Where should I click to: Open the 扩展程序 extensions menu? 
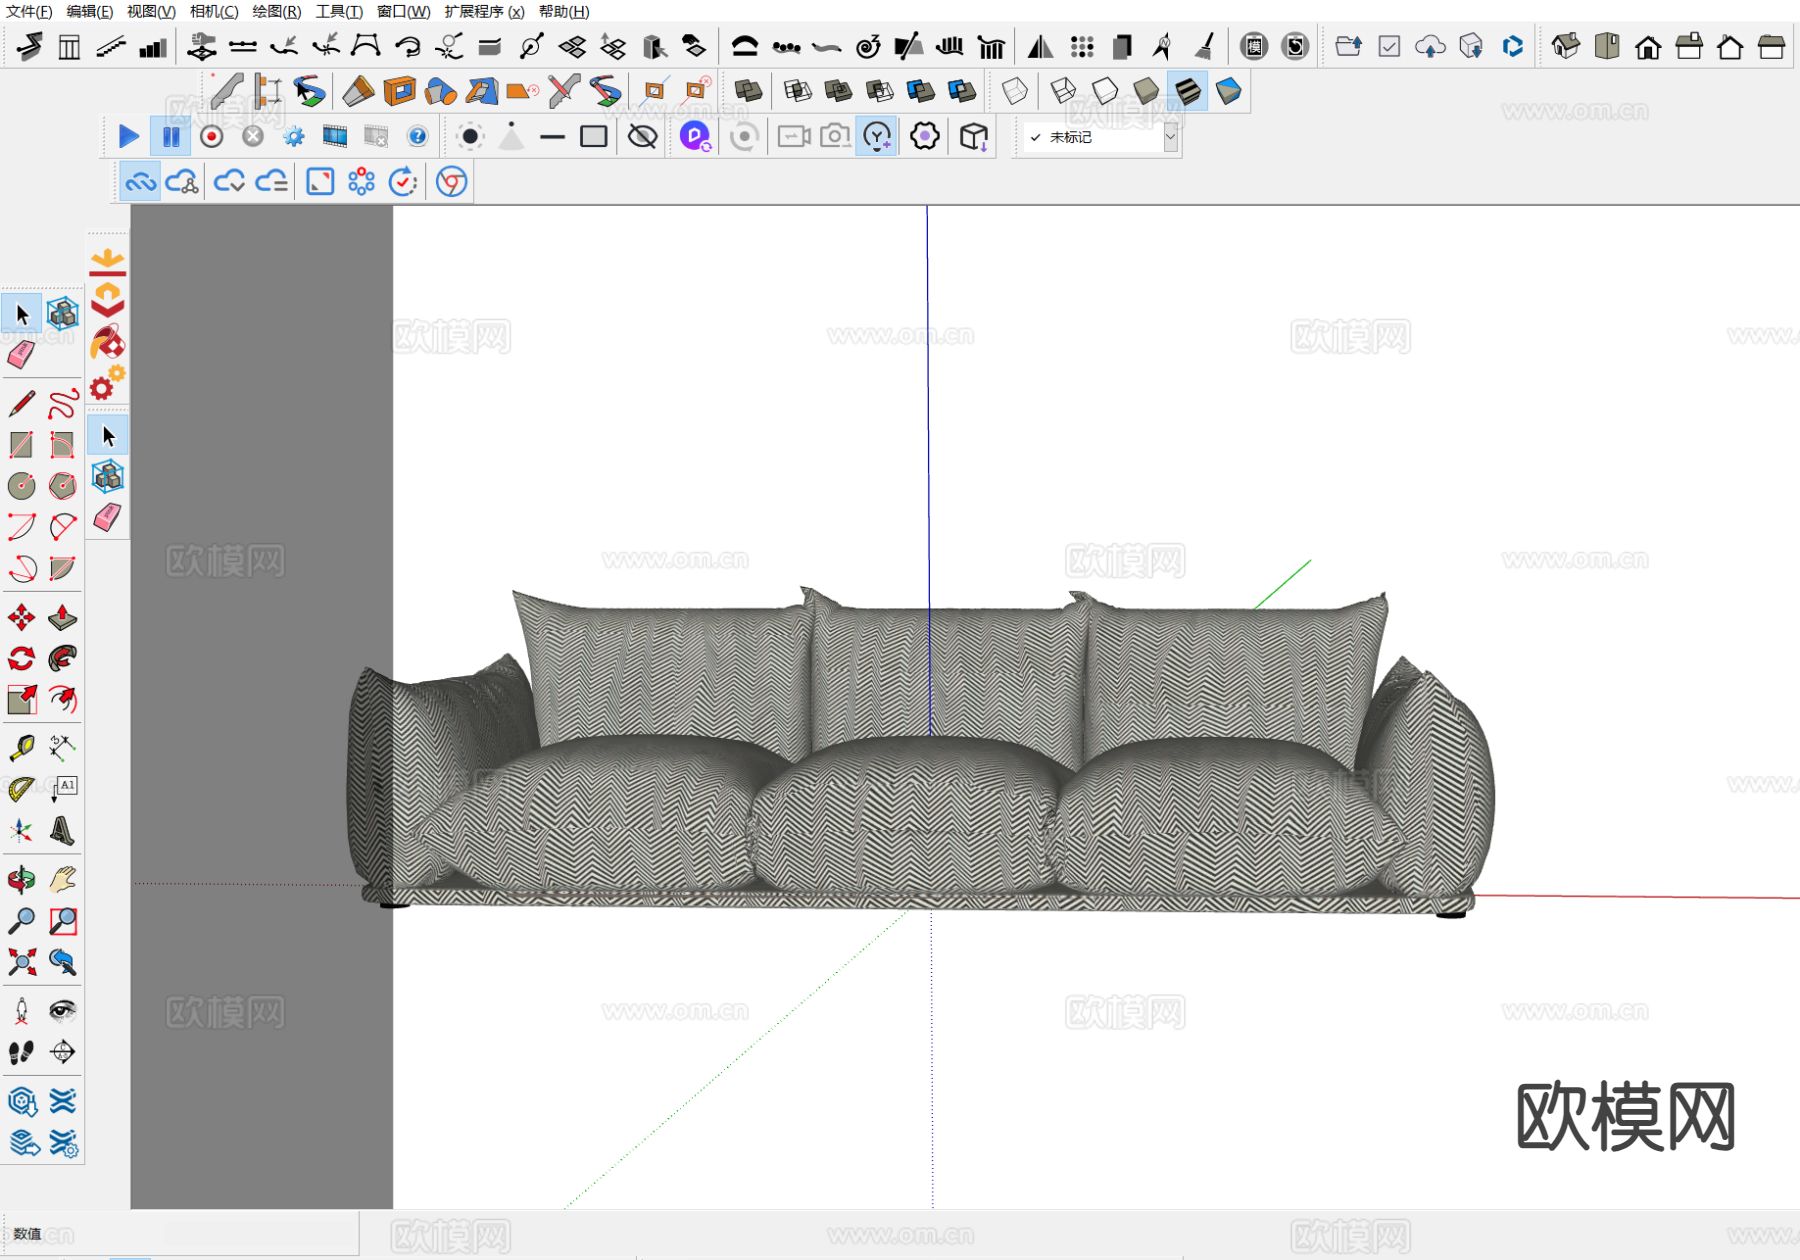(x=484, y=12)
